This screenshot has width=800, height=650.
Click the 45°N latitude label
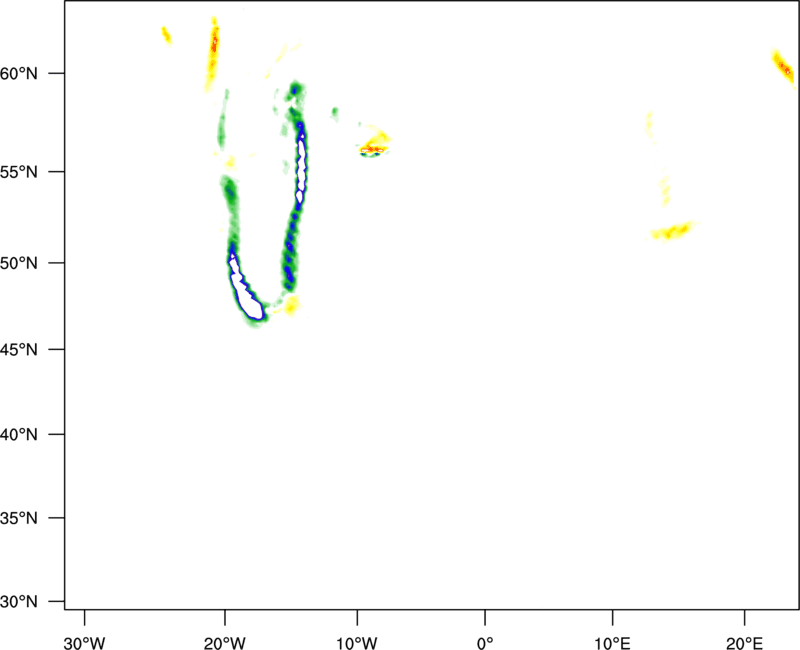coord(19,350)
